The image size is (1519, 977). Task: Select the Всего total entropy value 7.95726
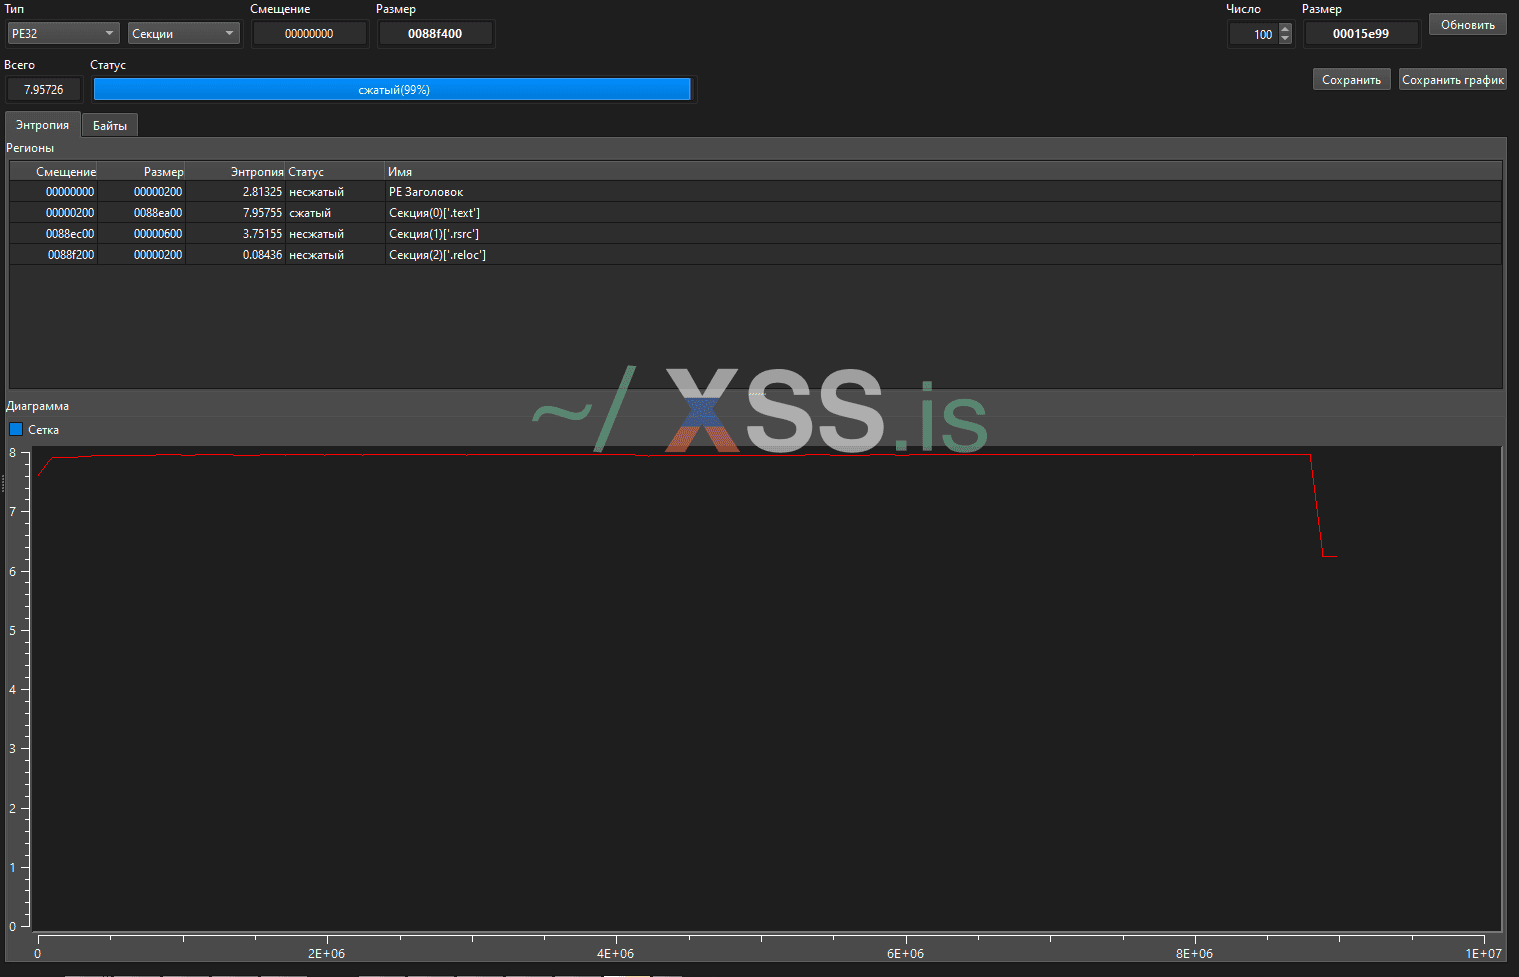point(44,90)
